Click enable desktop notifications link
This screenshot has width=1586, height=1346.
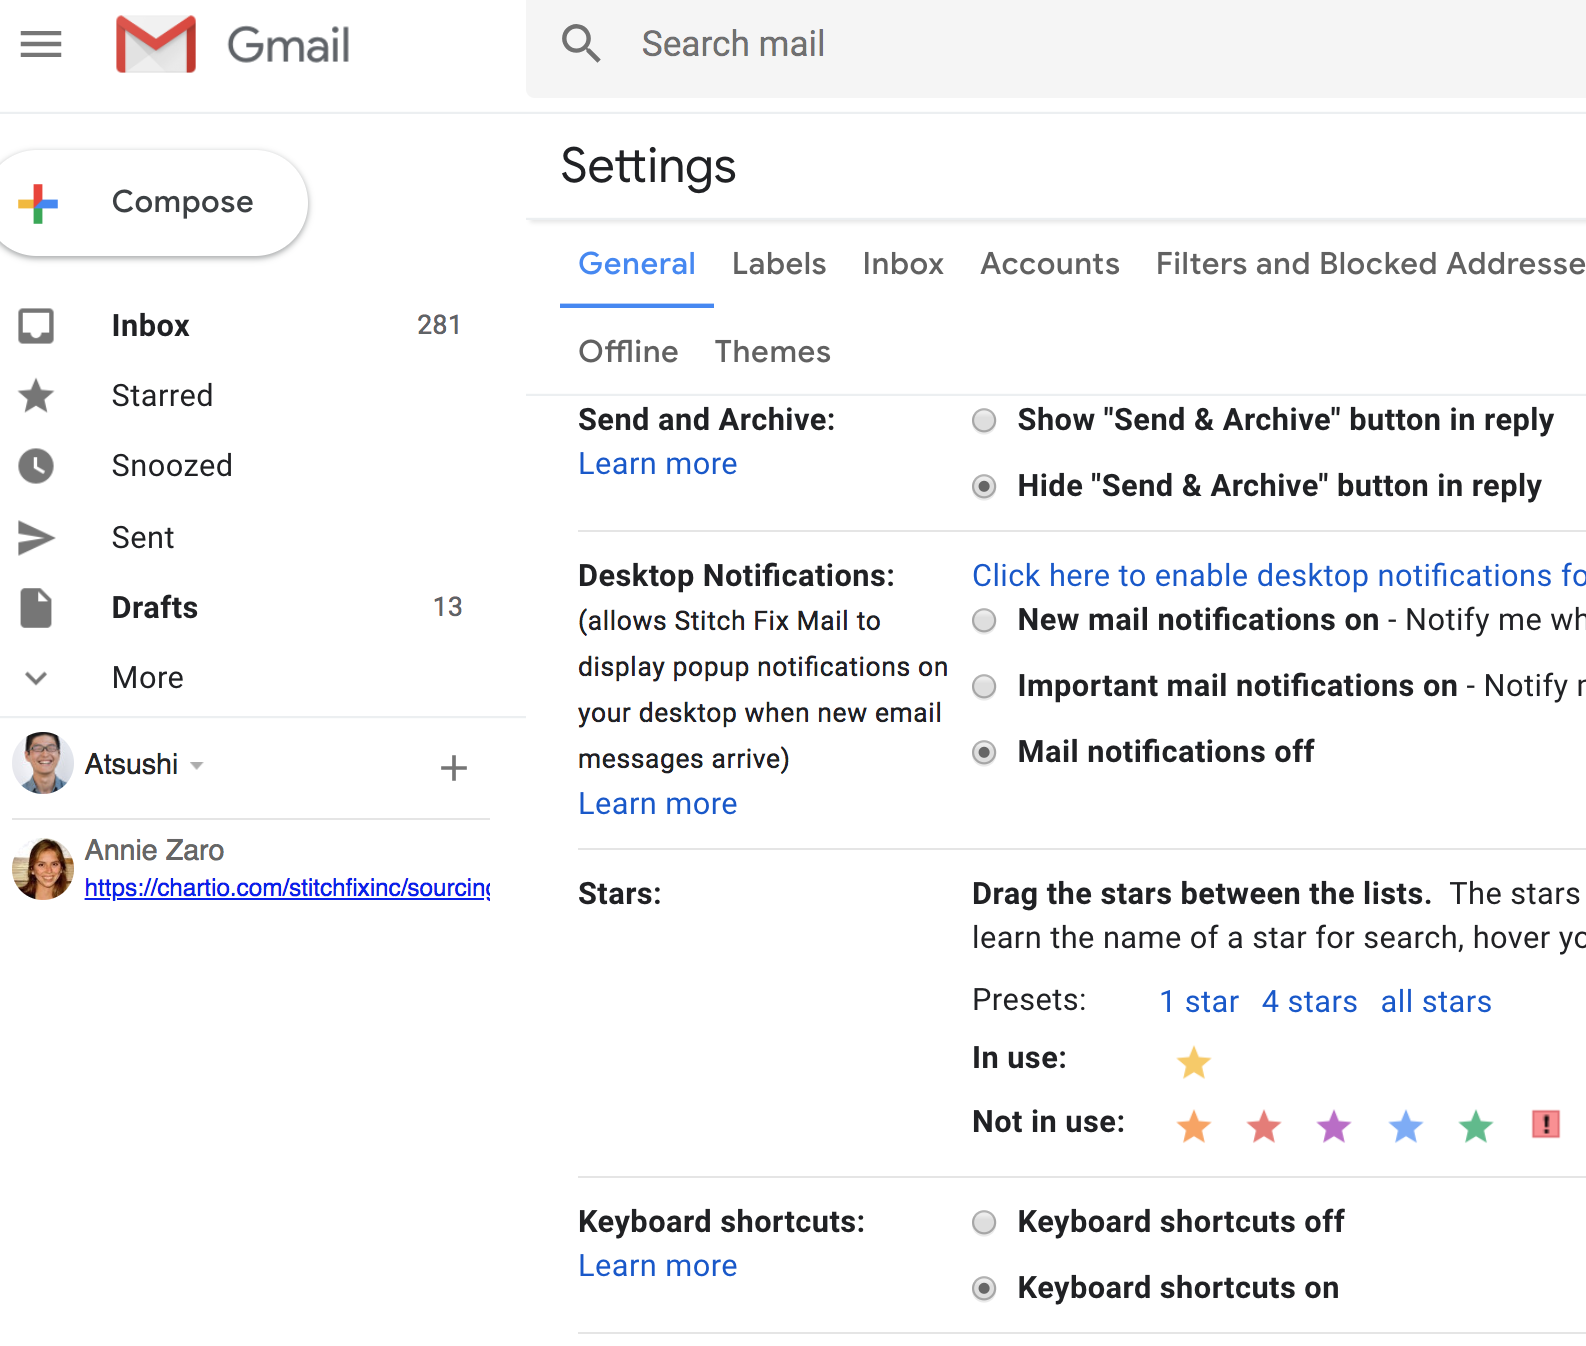click(x=1279, y=576)
